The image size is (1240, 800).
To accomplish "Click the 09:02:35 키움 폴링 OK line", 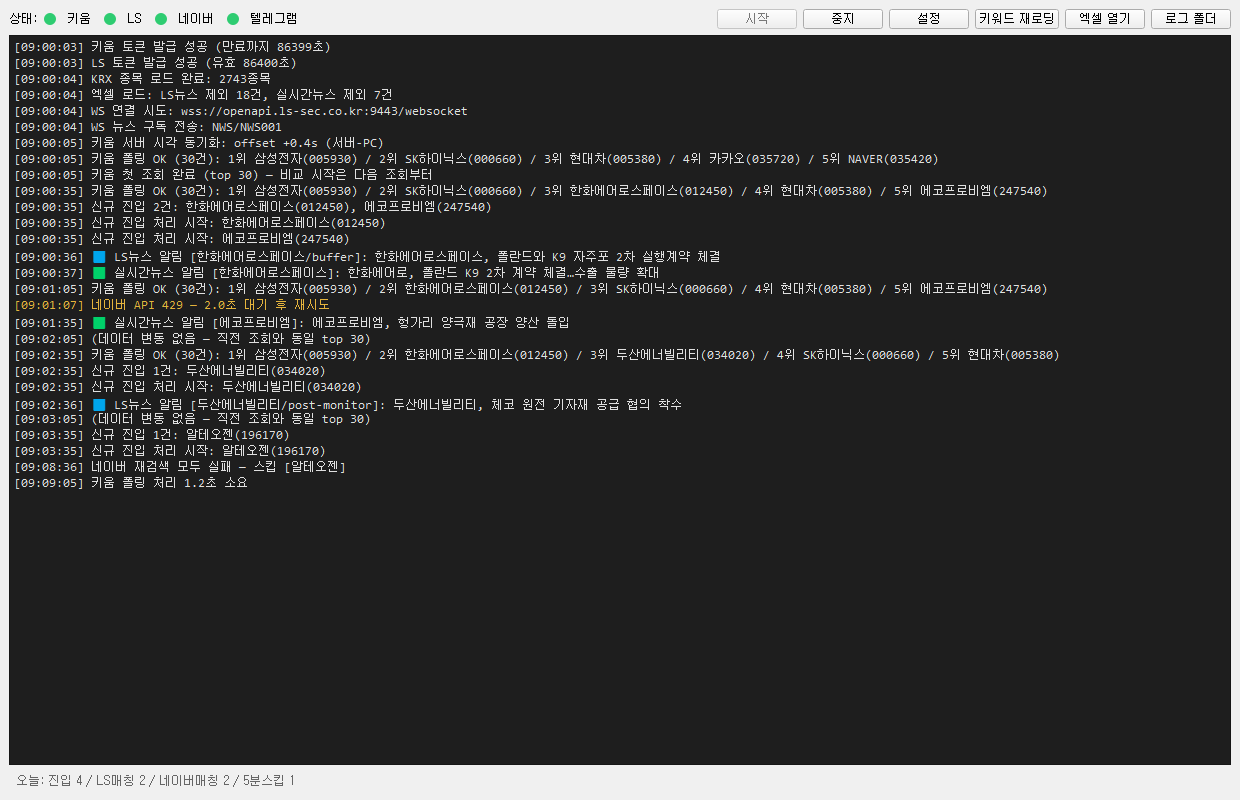I will [537, 355].
